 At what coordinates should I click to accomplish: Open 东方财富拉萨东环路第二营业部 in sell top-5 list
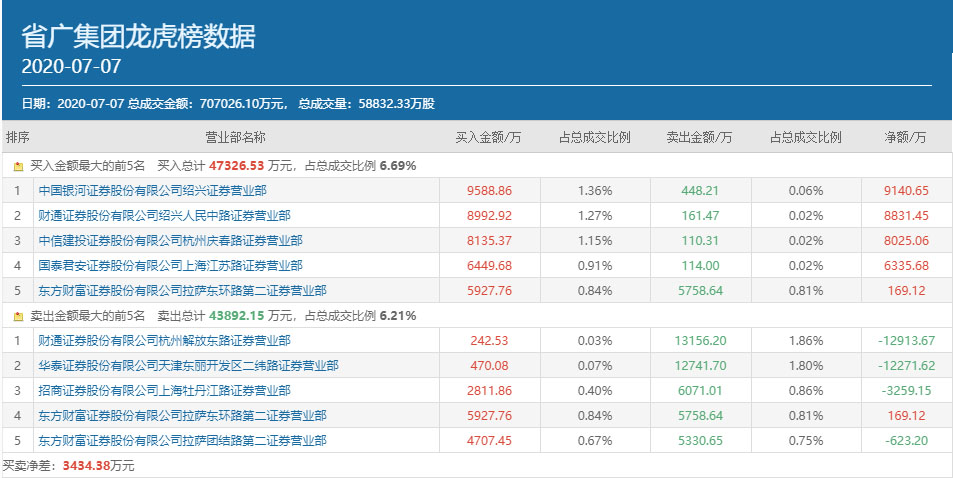(x=182, y=415)
